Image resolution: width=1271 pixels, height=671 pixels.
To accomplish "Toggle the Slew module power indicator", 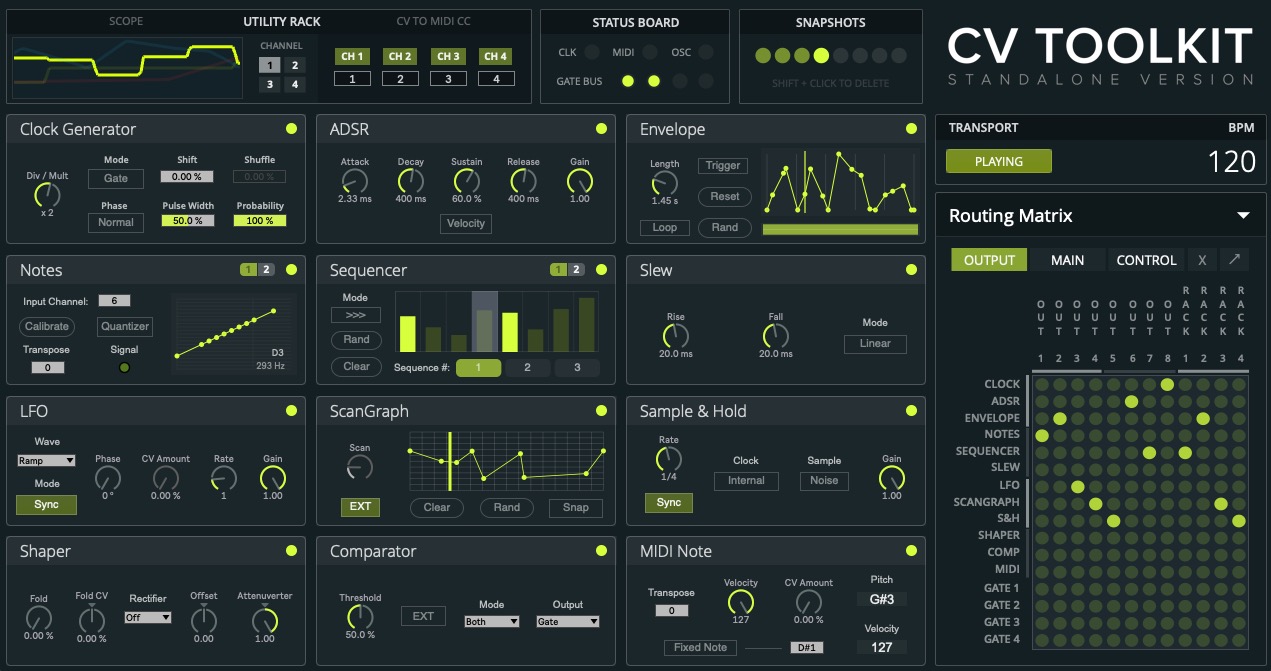I will click(911, 269).
